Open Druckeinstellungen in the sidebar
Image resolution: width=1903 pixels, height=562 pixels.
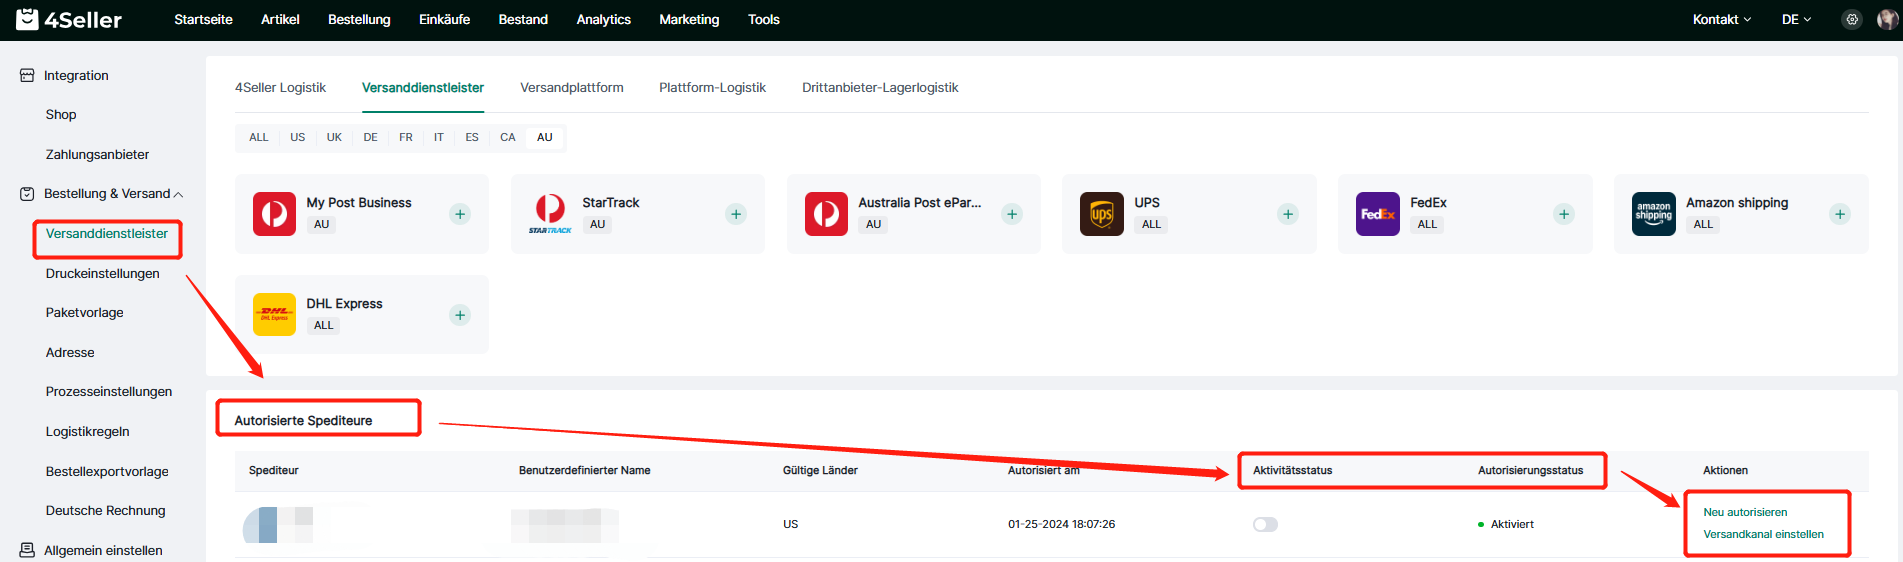(102, 273)
